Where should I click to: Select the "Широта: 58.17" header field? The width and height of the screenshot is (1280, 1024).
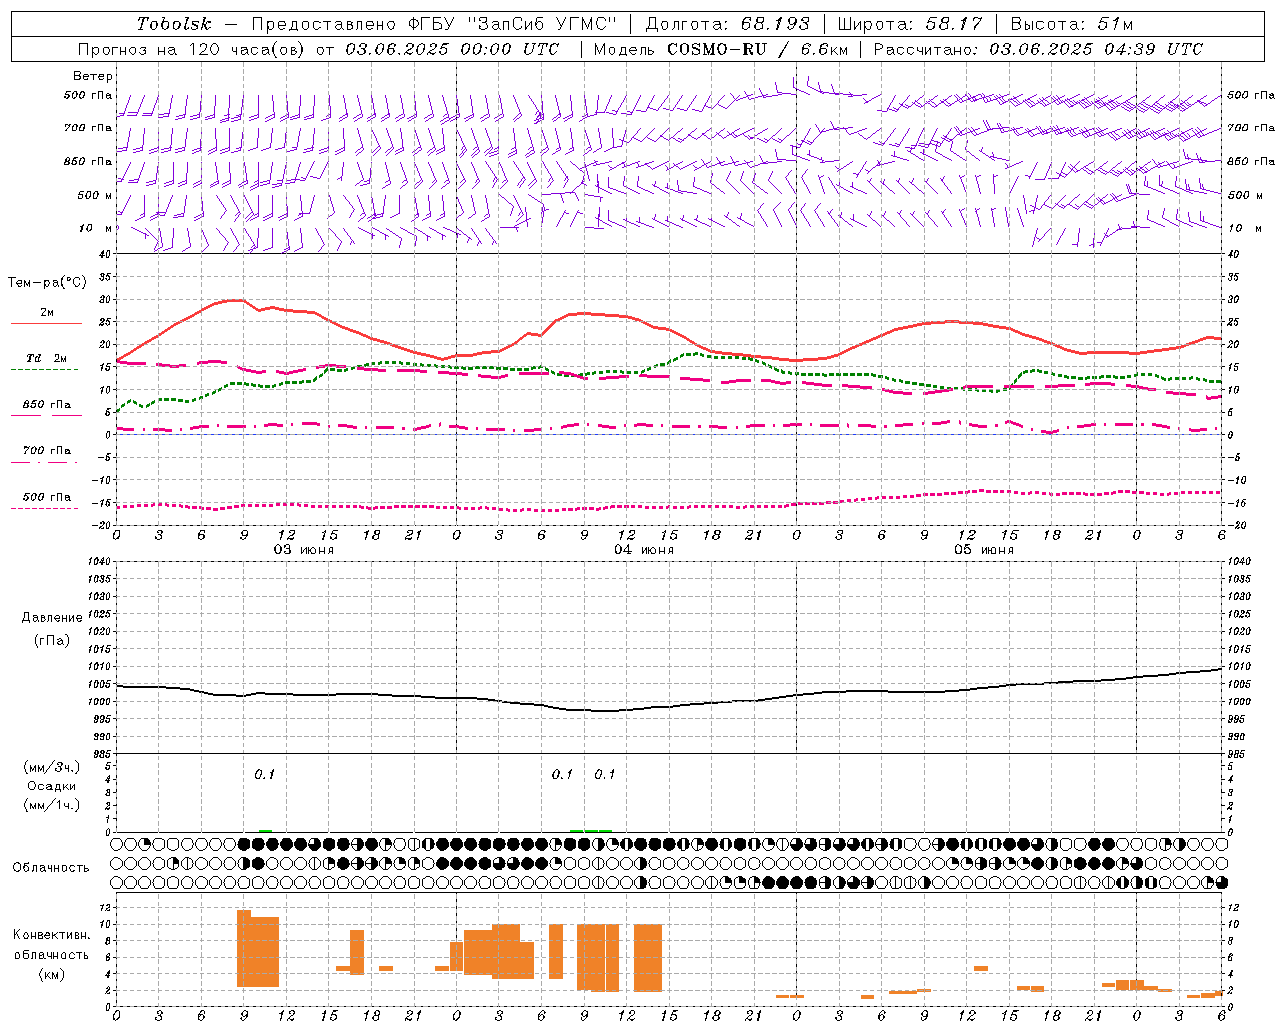910,24
